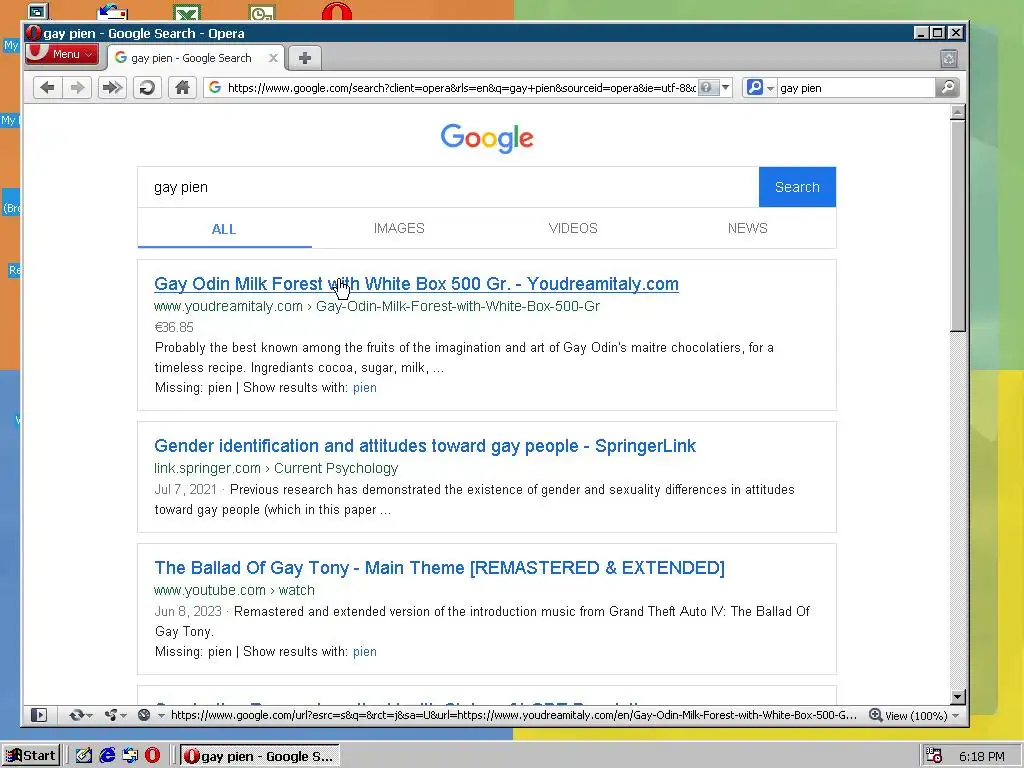The width and height of the screenshot is (1024, 768).
Task: Reload the page with the refresh icon
Action: [x=148, y=88]
